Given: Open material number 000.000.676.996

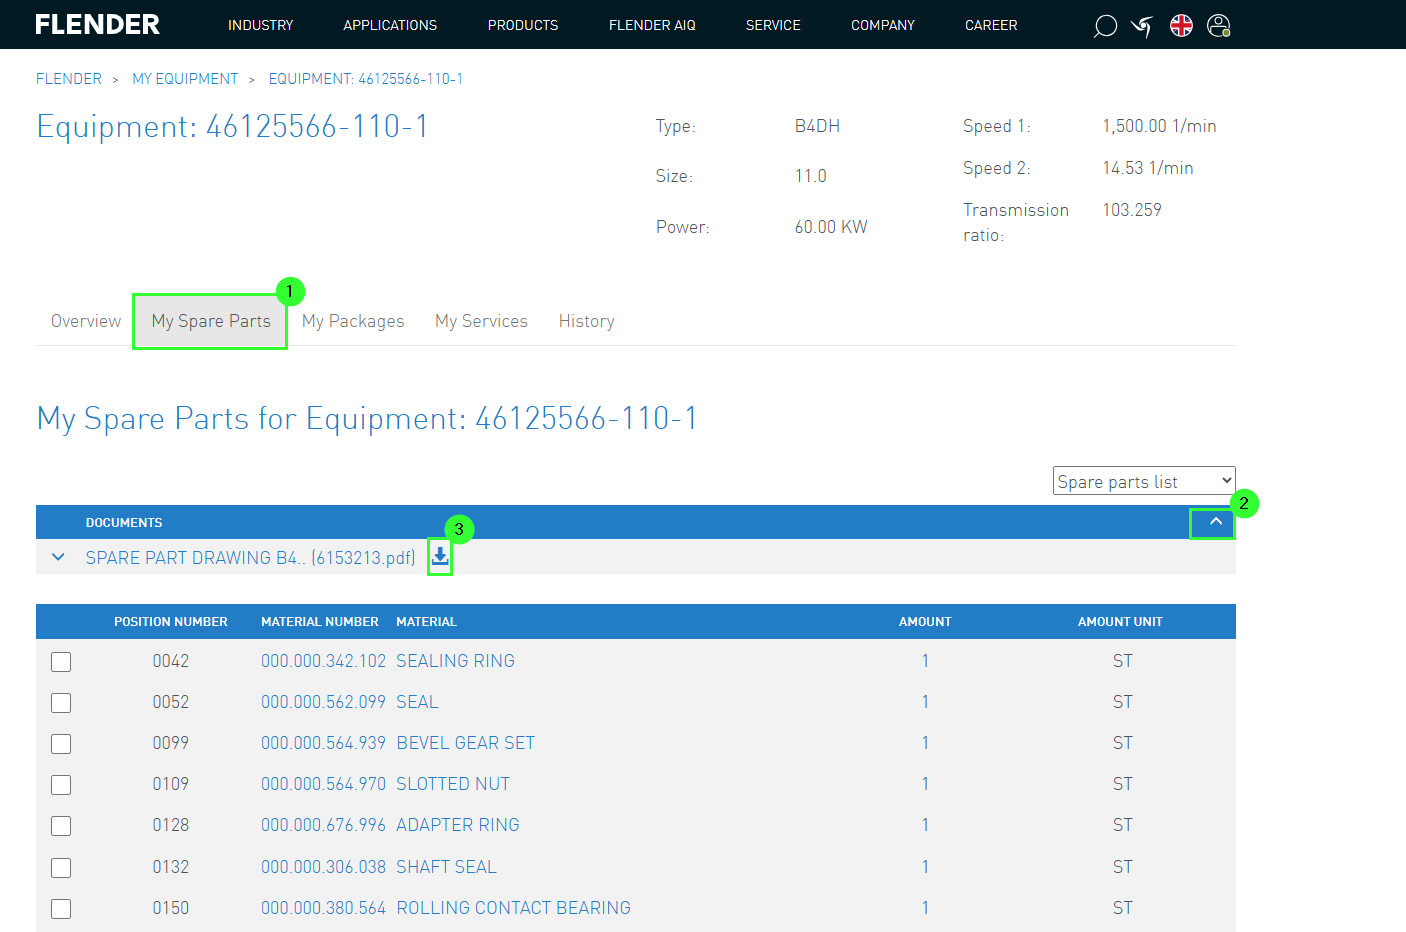Looking at the screenshot, I should click(x=323, y=825).
